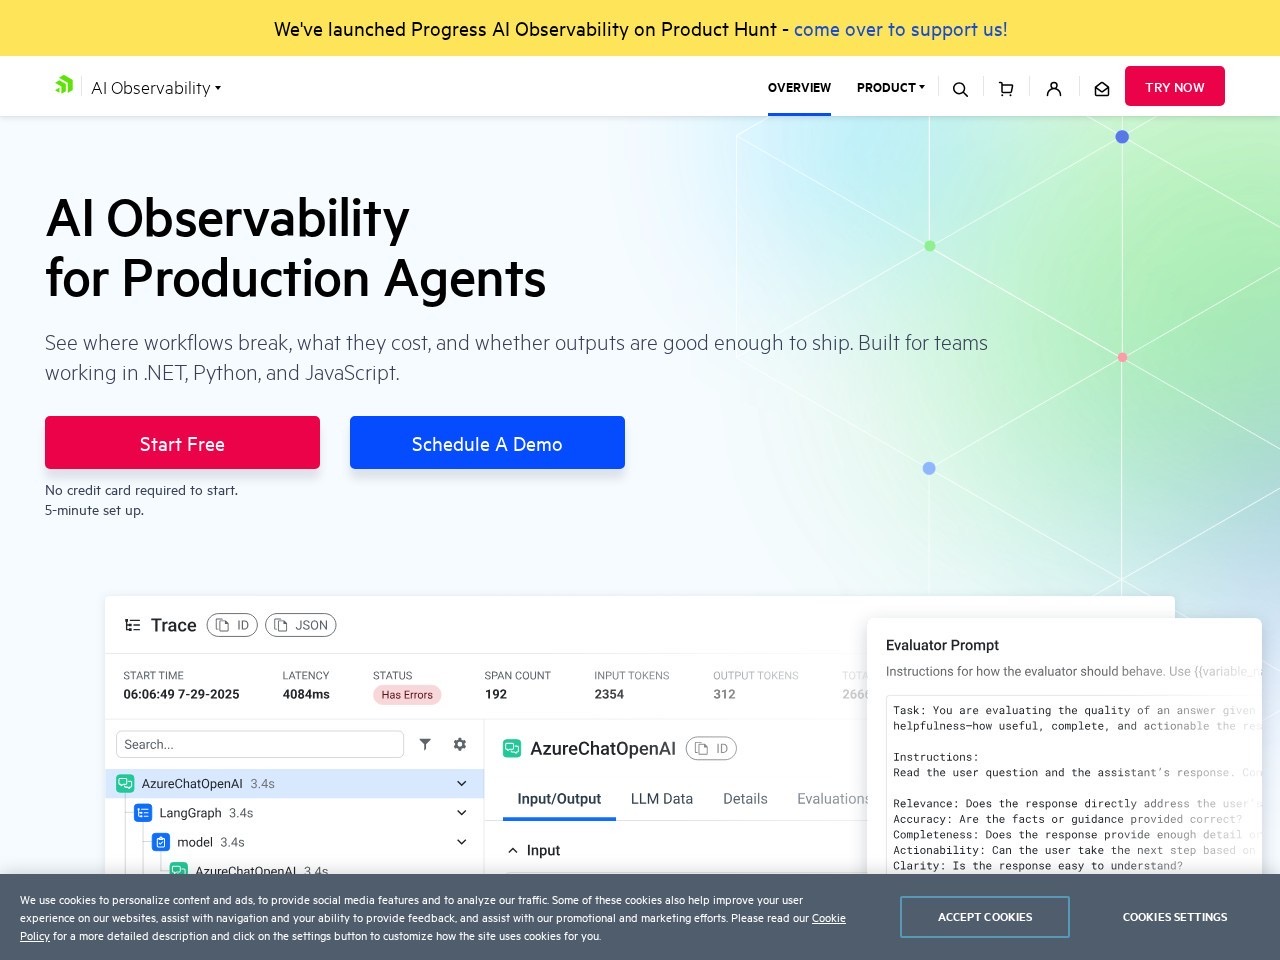This screenshot has width=1280, height=960.
Task: Click the Has Errors status badge
Action: [407, 695]
